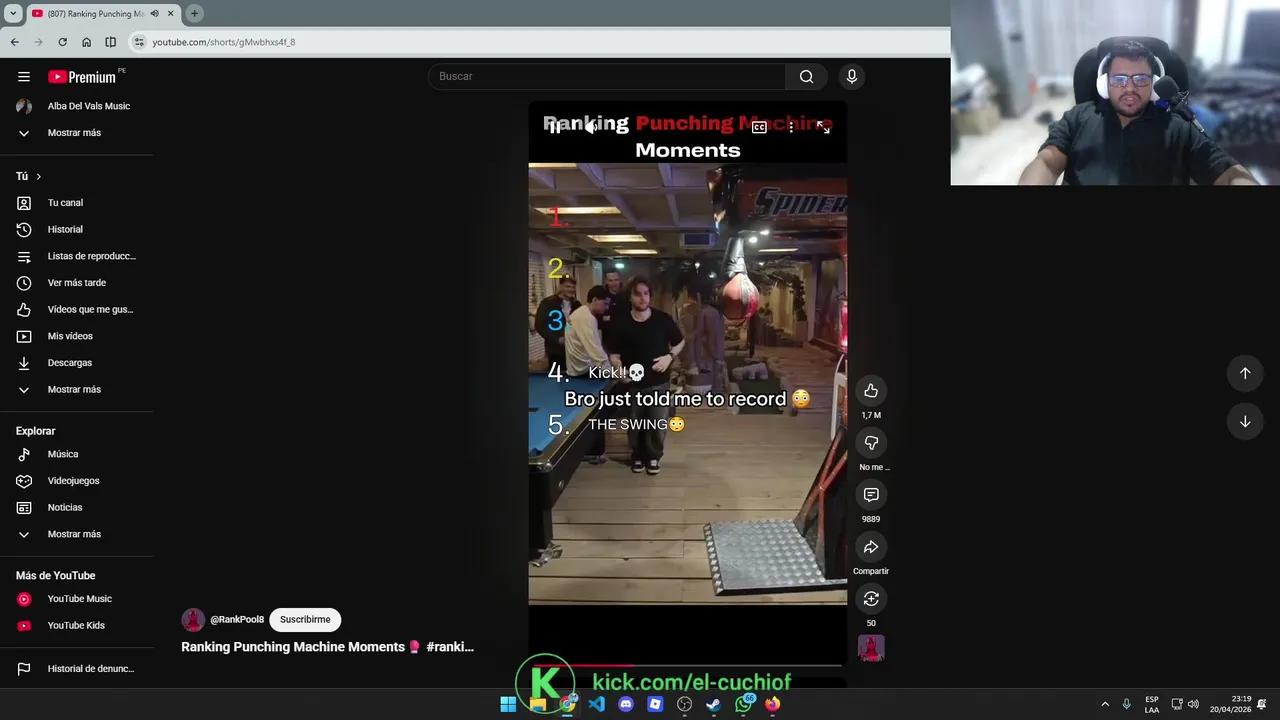Open YouTube Kids in Más de YouTube

(77, 626)
